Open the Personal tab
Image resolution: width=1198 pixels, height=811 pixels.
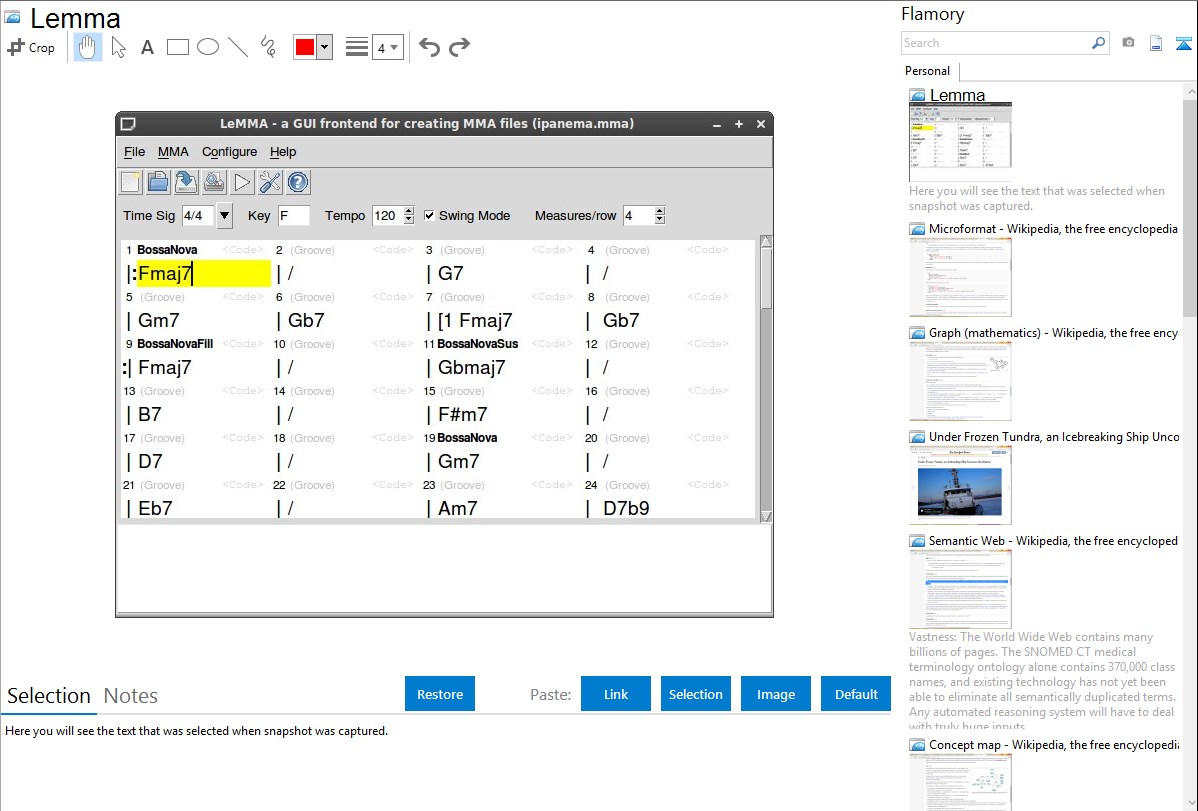coord(927,71)
